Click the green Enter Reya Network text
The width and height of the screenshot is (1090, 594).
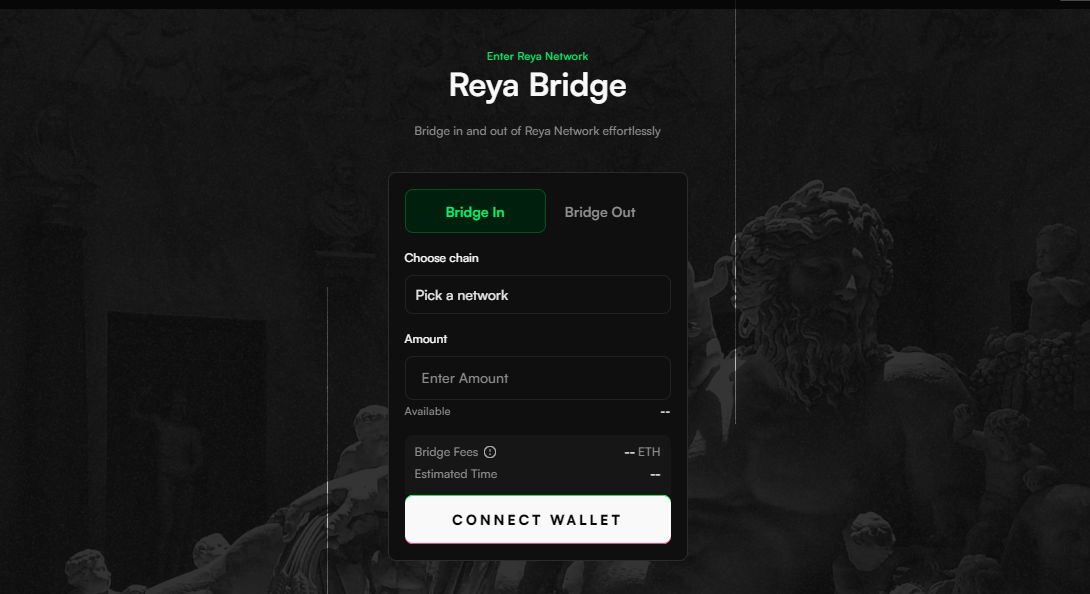(537, 56)
